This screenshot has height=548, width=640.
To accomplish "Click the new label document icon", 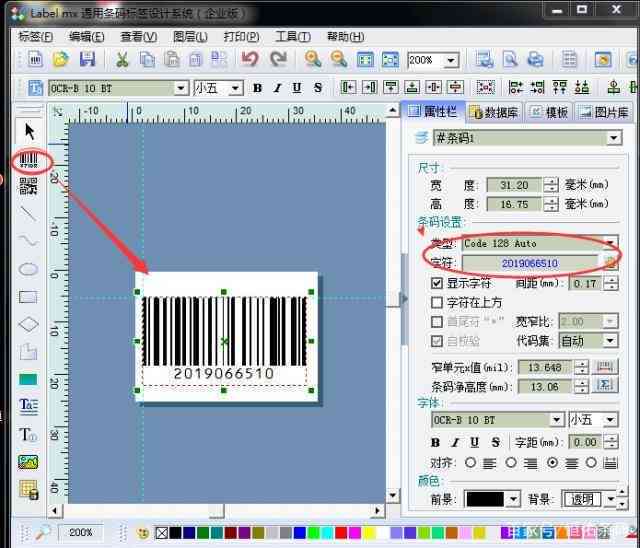I will click(x=35, y=60).
